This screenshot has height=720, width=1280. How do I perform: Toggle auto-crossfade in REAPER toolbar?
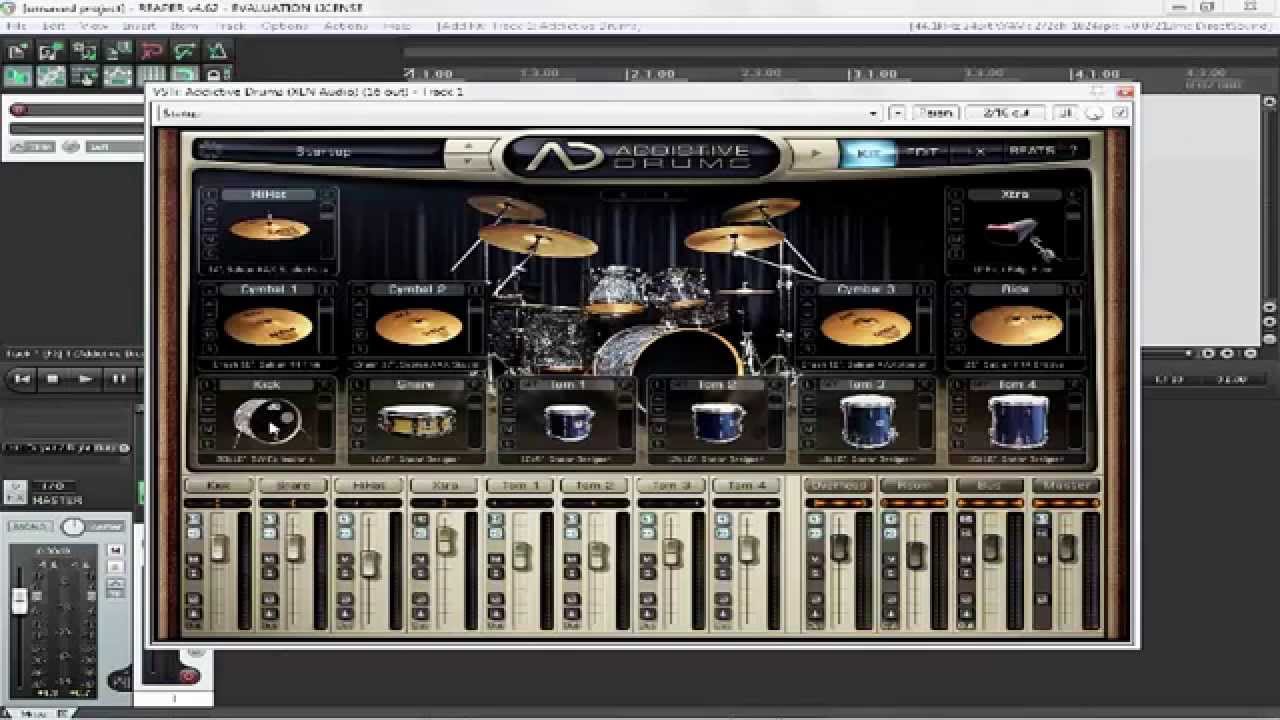tap(18, 76)
